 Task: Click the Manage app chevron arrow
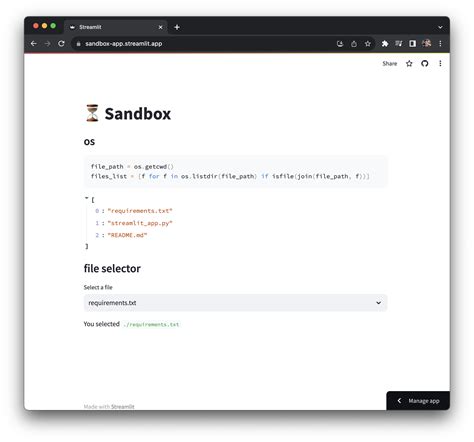399,401
